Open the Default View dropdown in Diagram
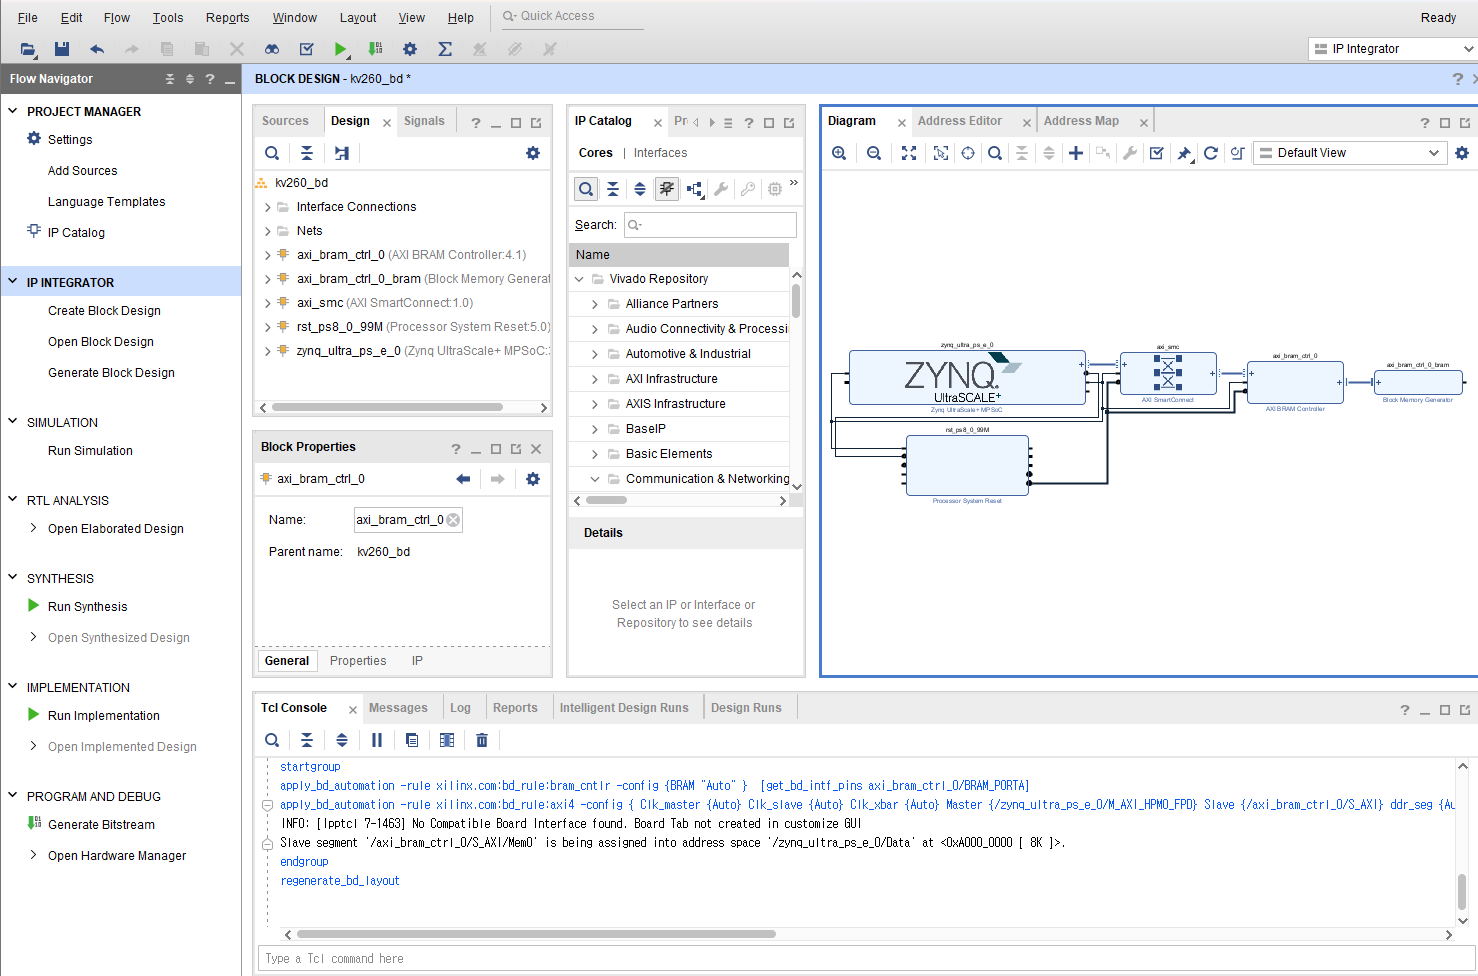This screenshot has width=1478, height=976. tap(1350, 153)
